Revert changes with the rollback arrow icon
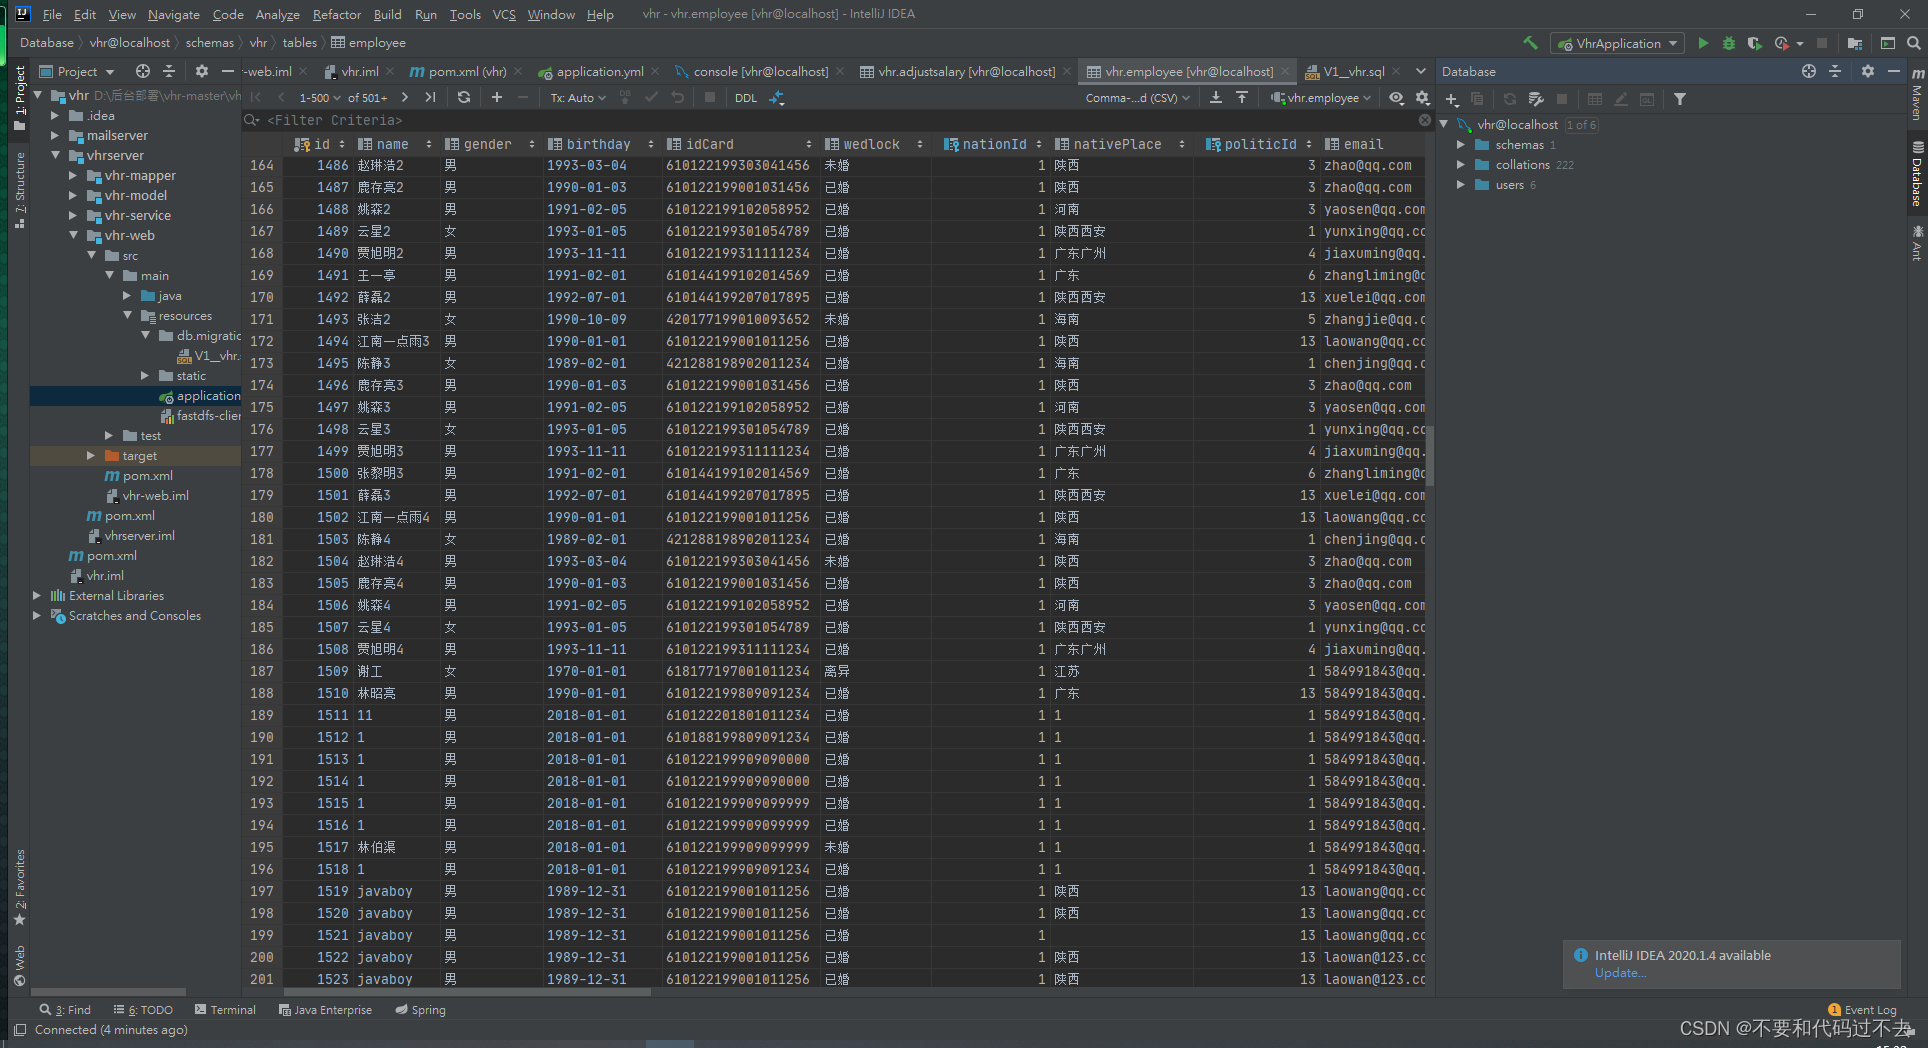The width and height of the screenshot is (1928, 1048). [x=678, y=97]
